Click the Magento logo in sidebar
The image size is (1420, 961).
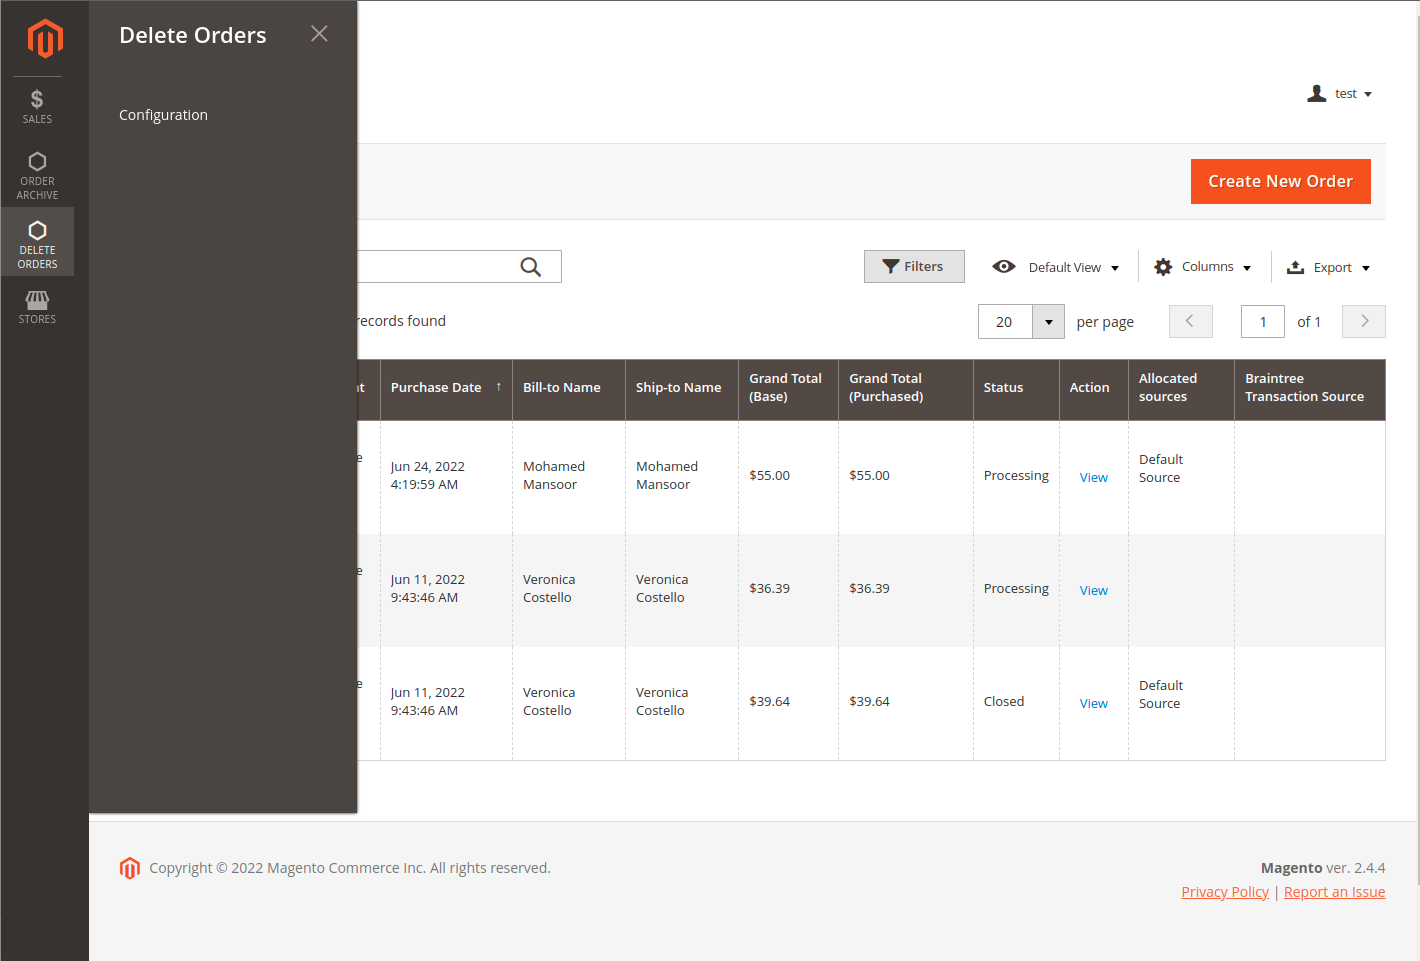click(x=45, y=39)
